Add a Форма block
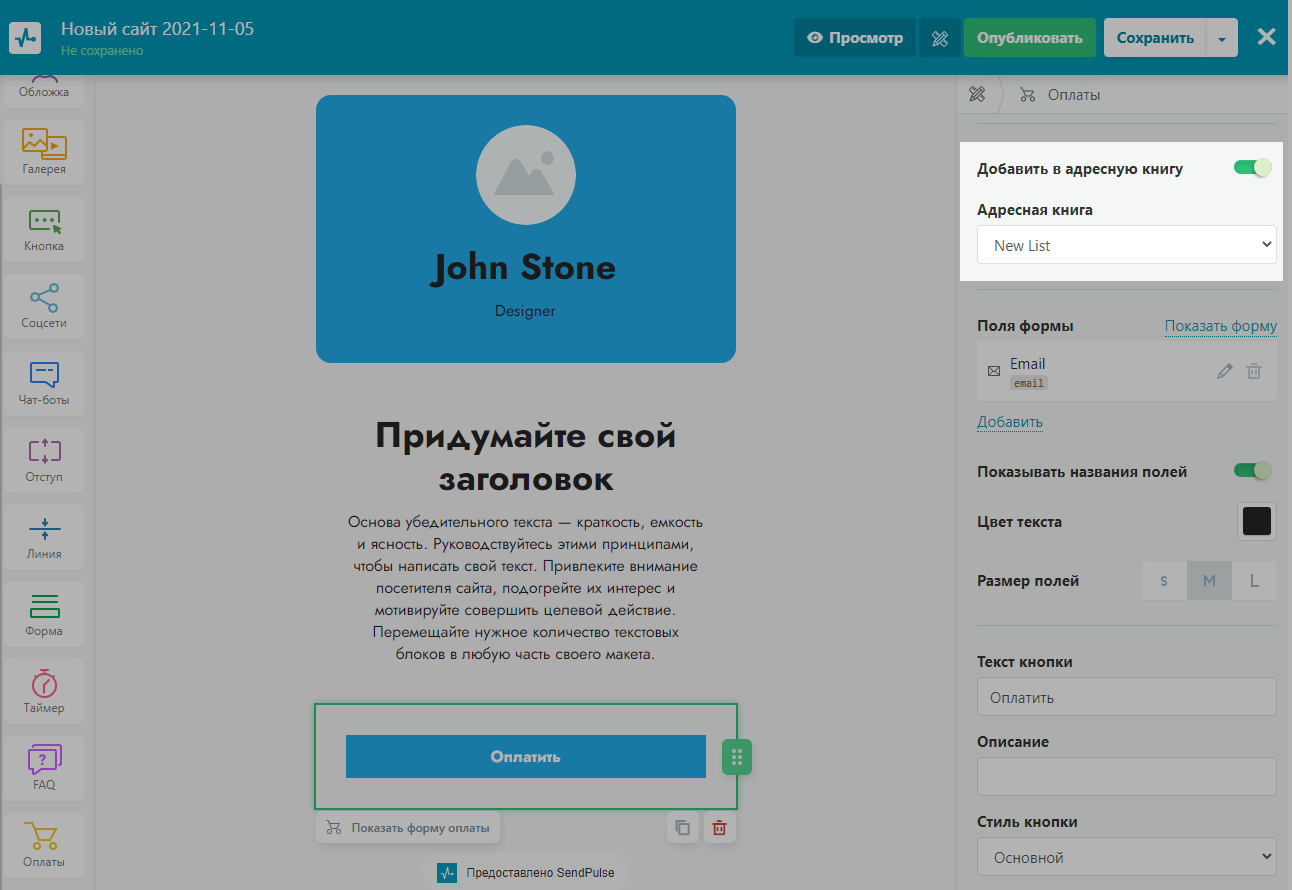1292x890 pixels. click(x=44, y=614)
